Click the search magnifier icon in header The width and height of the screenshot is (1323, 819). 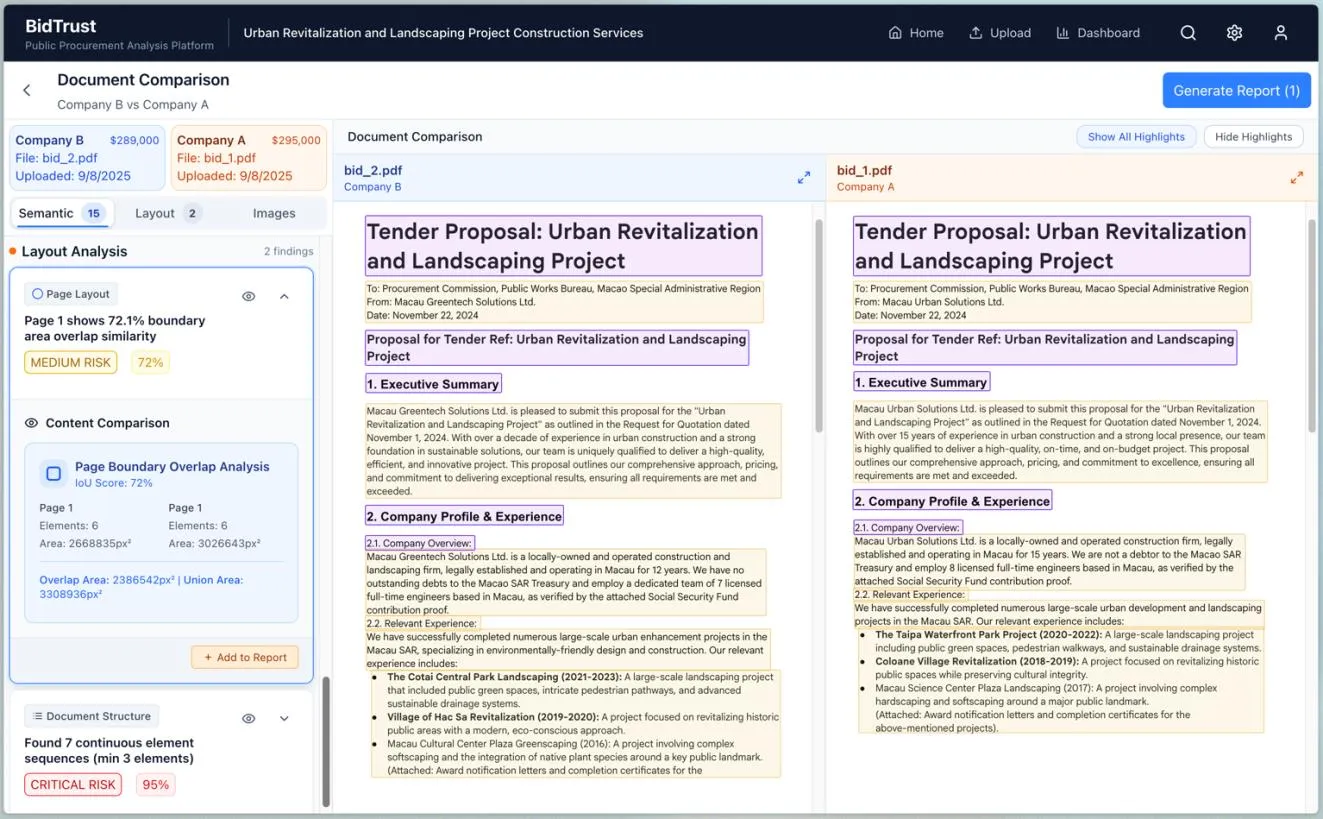[x=1188, y=33]
